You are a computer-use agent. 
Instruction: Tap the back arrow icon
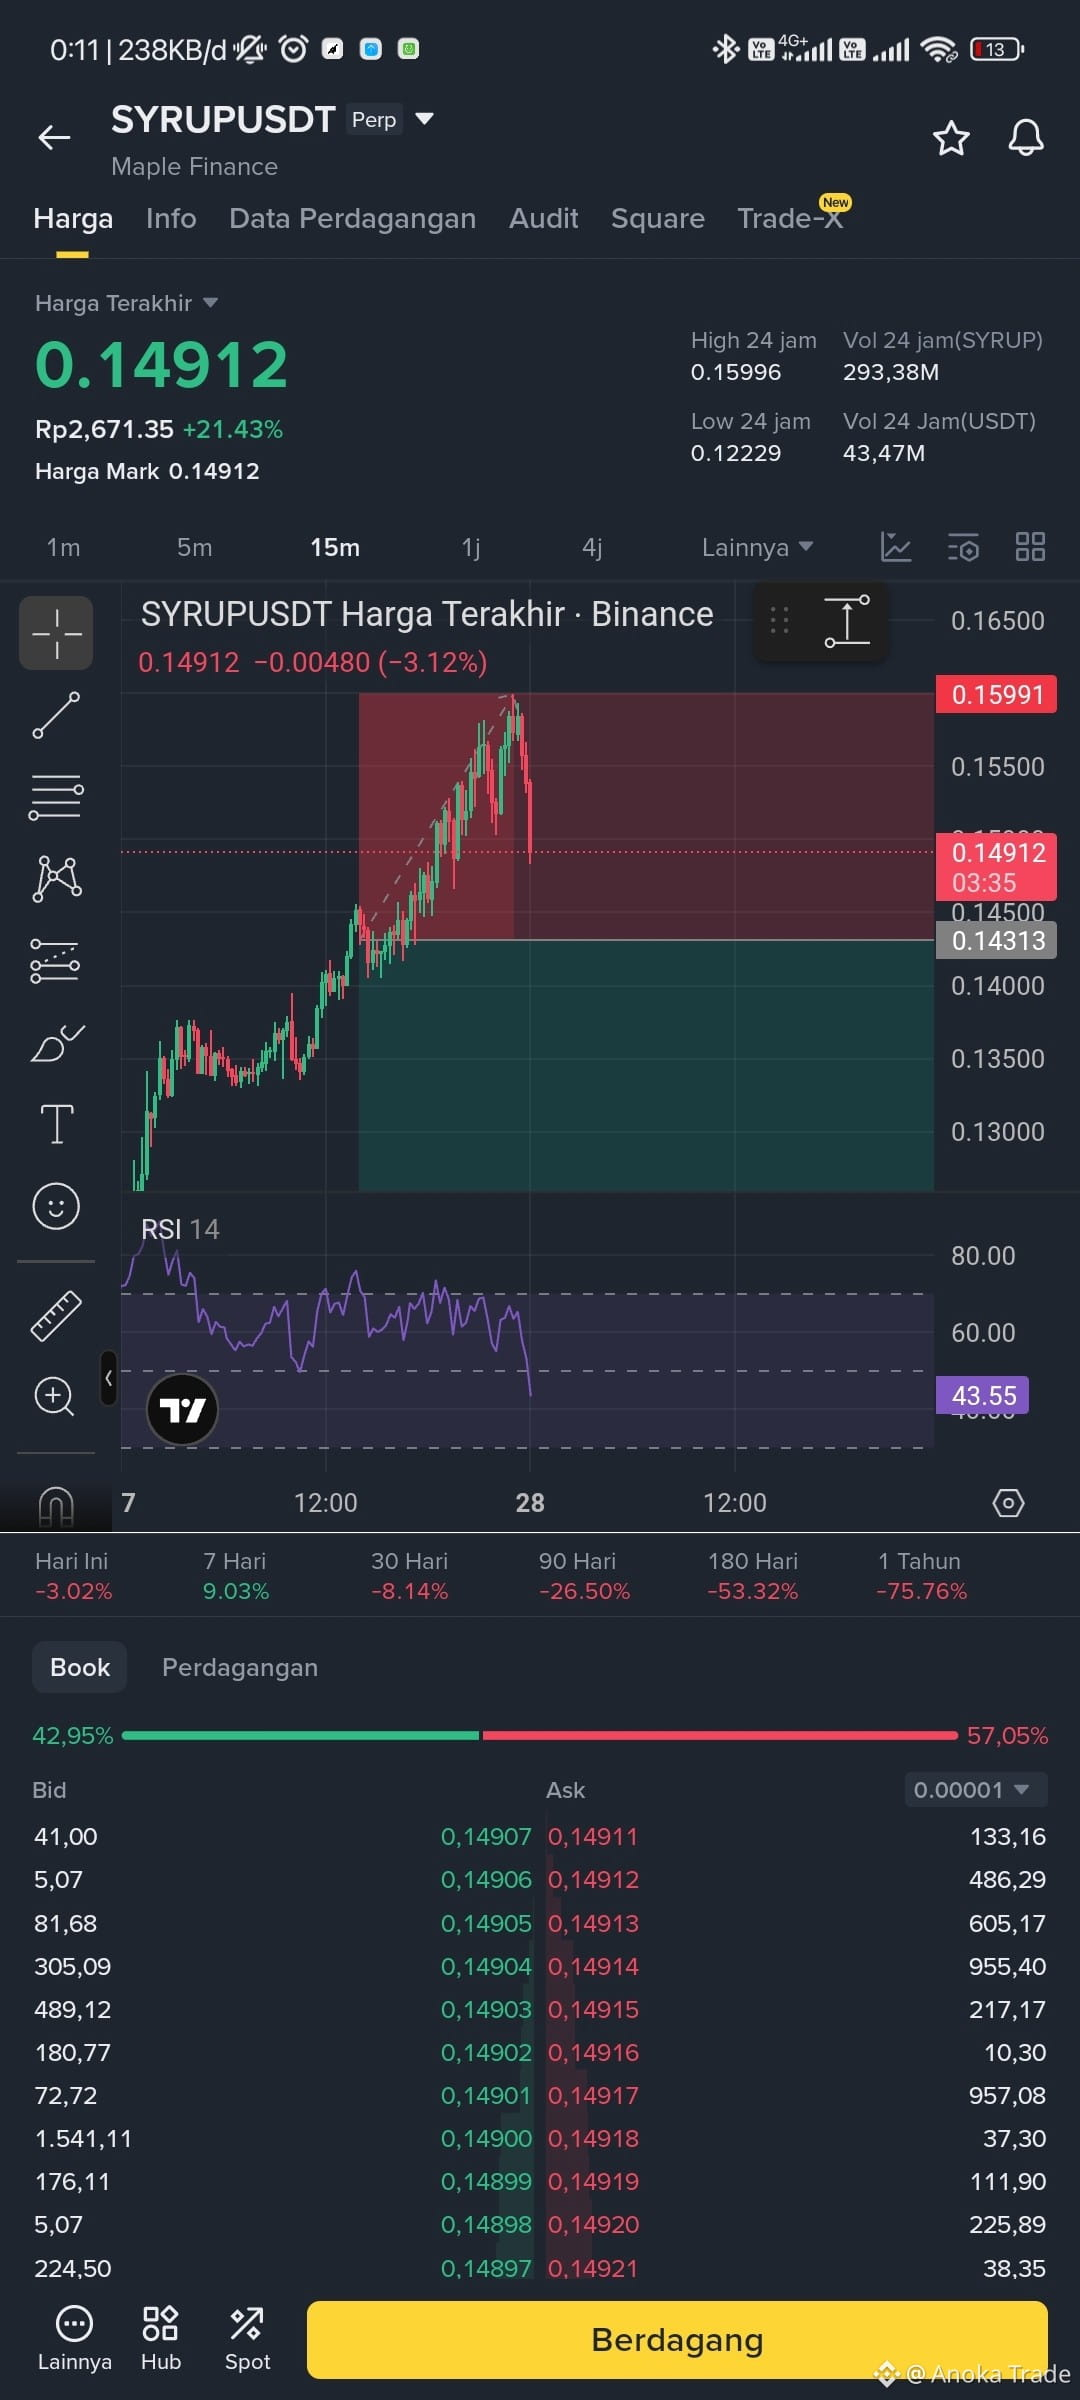click(x=54, y=137)
